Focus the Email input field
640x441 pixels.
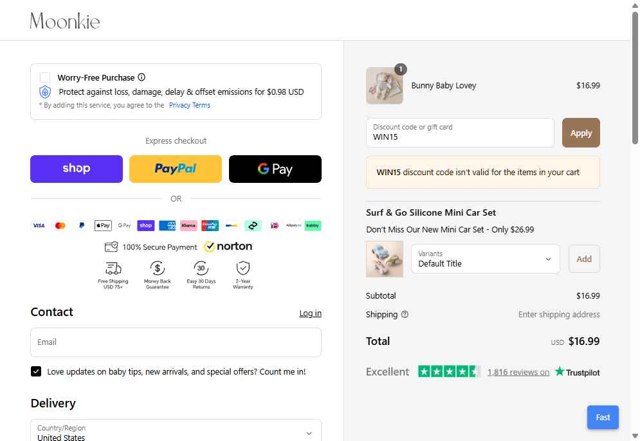[x=176, y=342]
